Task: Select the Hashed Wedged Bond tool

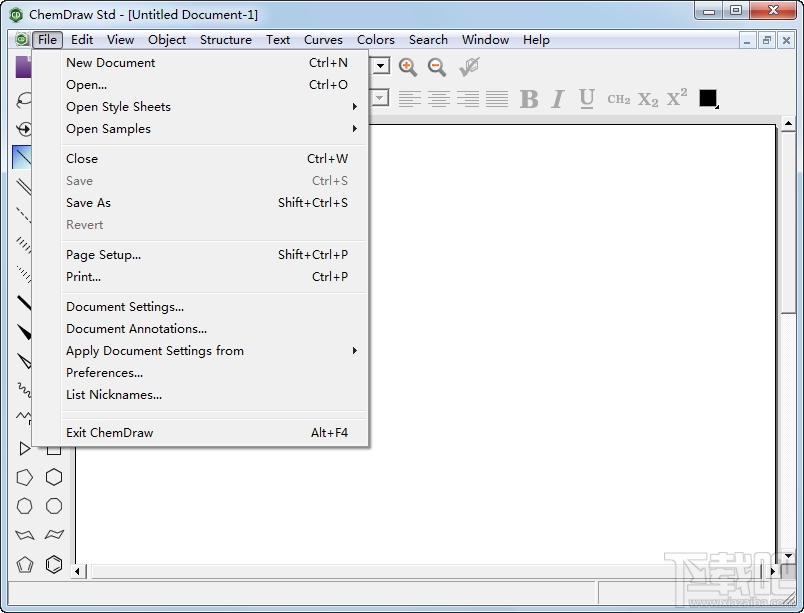Action: (24, 273)
